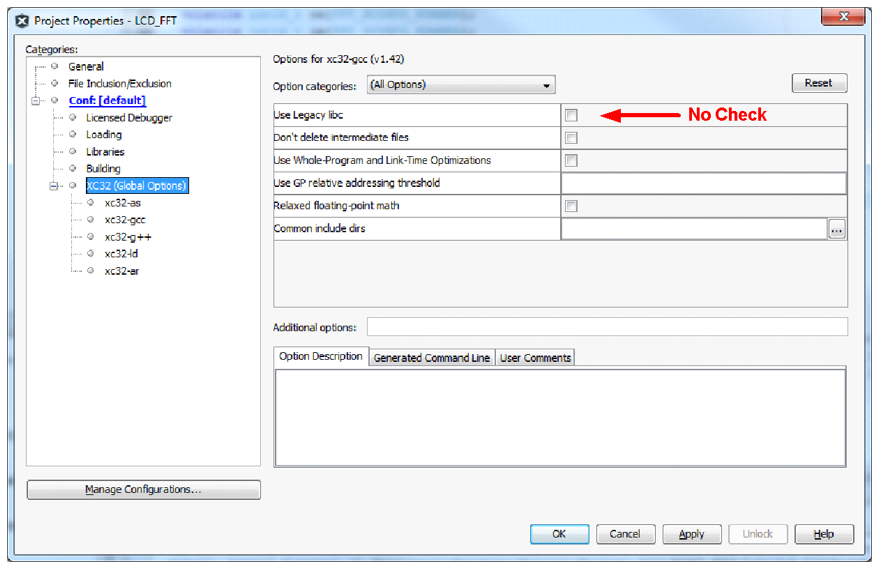Screen dimensions: 878x567
Task: Click the Relaxed floating-point math label
Action: coord(337,206)
